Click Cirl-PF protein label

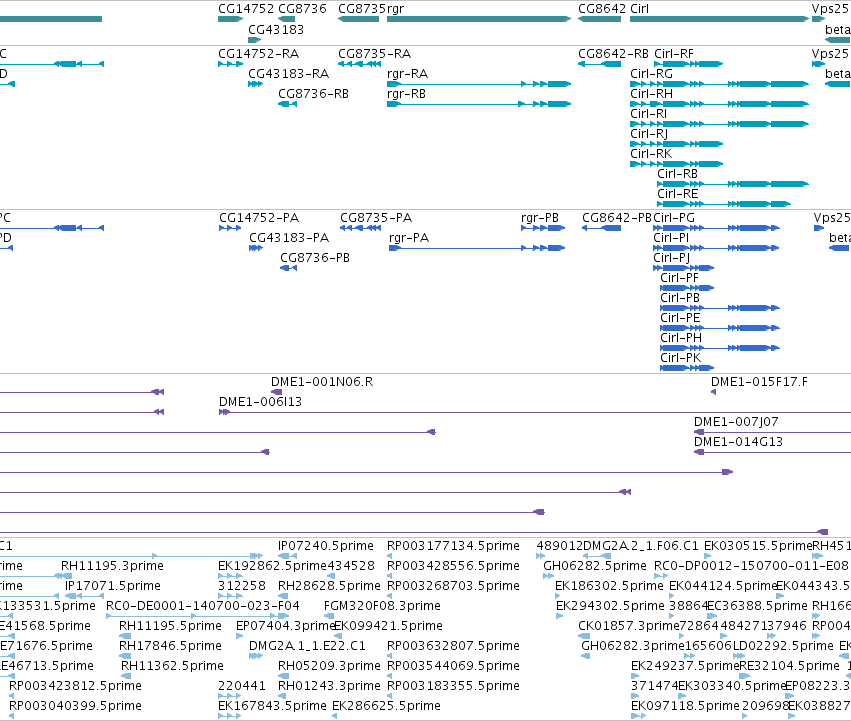679,279
